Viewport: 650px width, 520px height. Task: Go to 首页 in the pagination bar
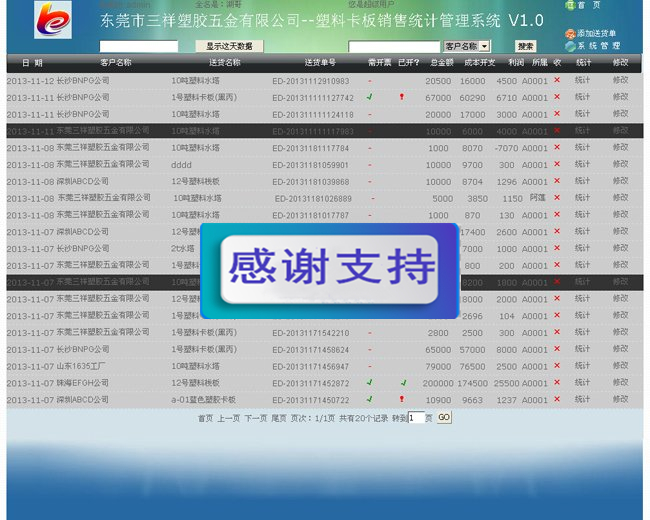pos(205,418)
